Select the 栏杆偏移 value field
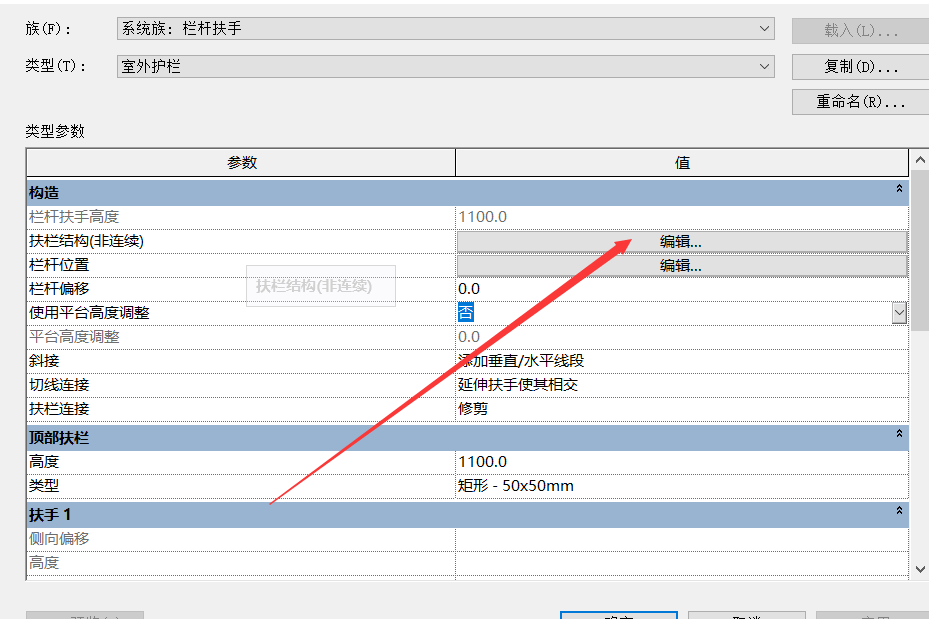 pos(681,289)
